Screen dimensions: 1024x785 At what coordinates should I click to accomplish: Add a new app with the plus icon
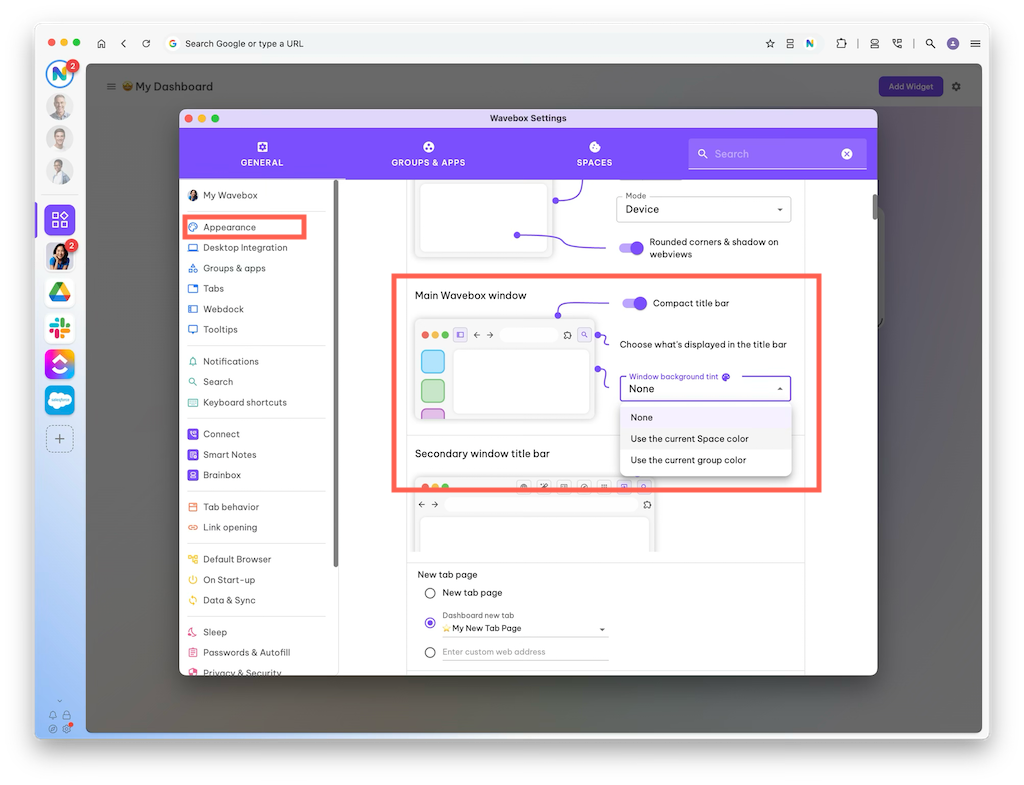click(59, 439)
